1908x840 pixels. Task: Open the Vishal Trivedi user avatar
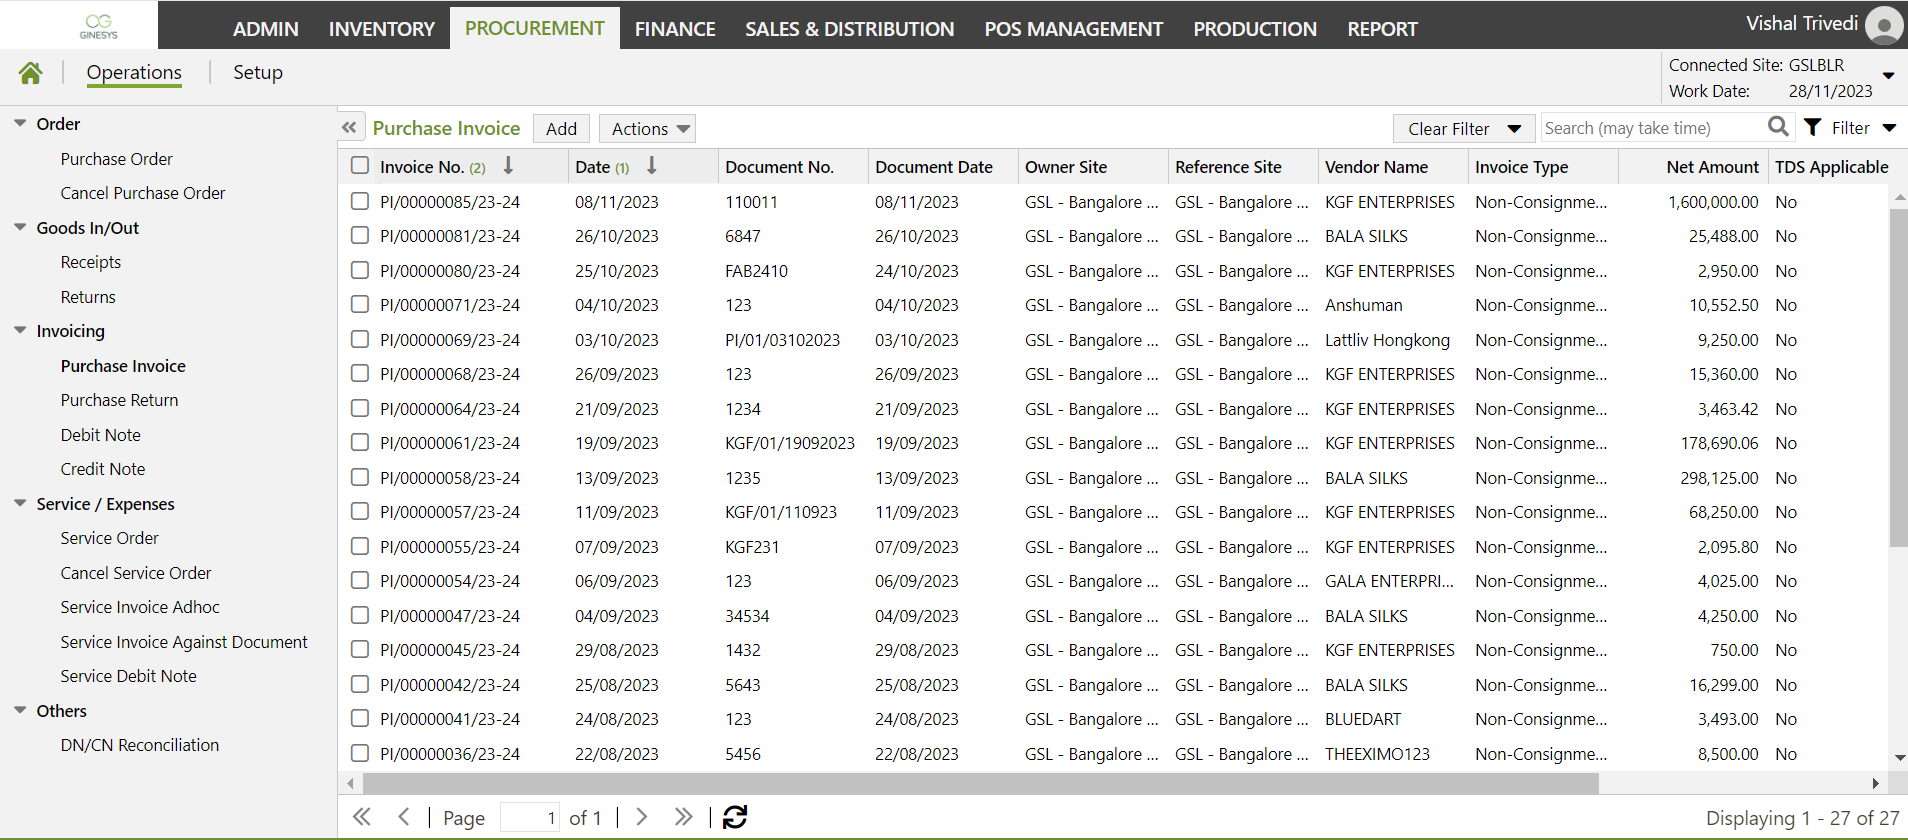pyautogui.click(x=1884, y=25)
